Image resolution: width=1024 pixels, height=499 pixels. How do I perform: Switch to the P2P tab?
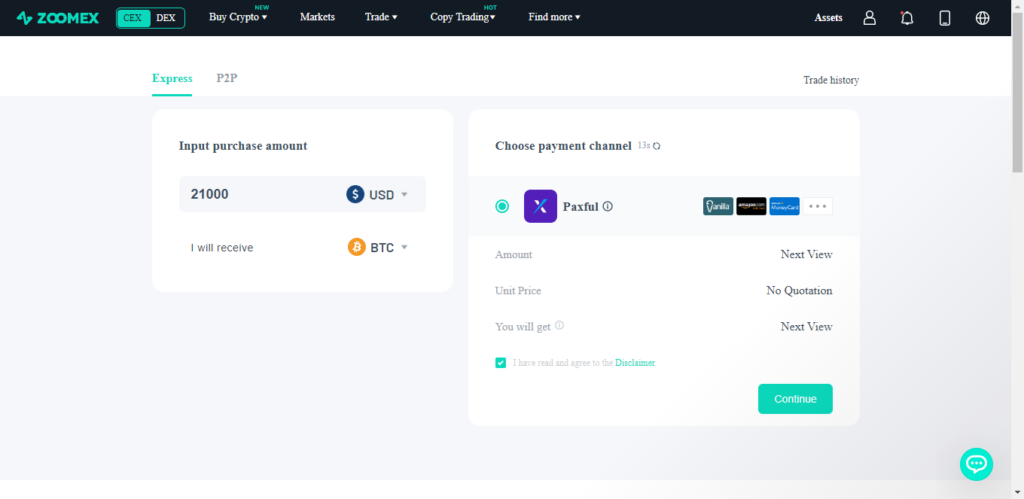pyautogui.click(x=227, y=78)
